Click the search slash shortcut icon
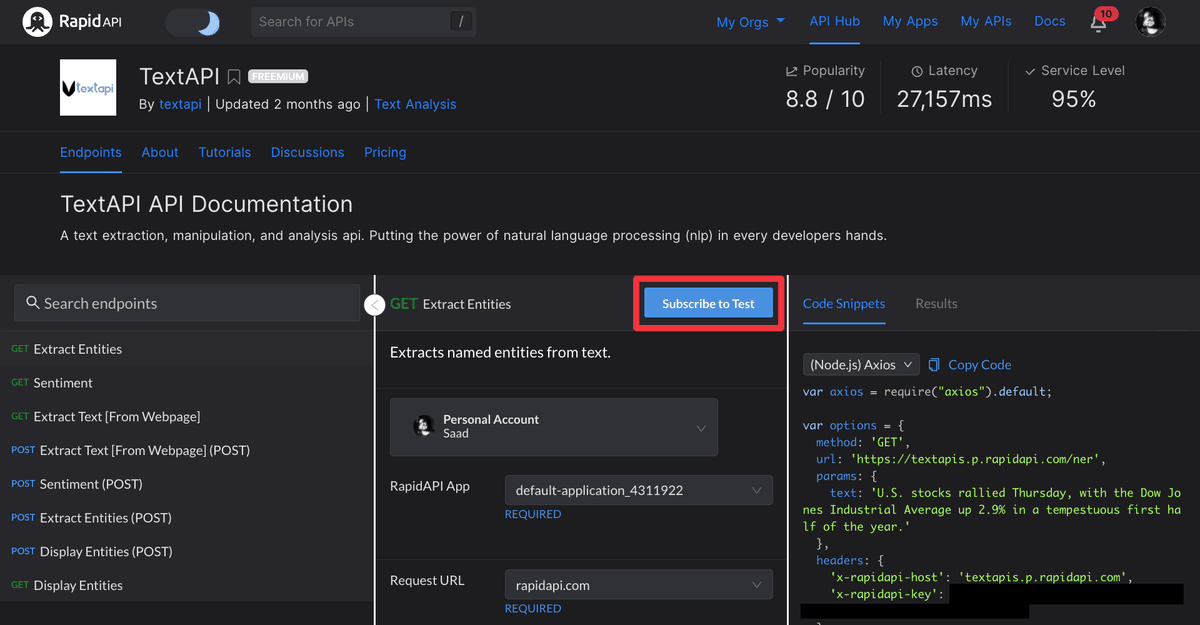 [460, 21]
